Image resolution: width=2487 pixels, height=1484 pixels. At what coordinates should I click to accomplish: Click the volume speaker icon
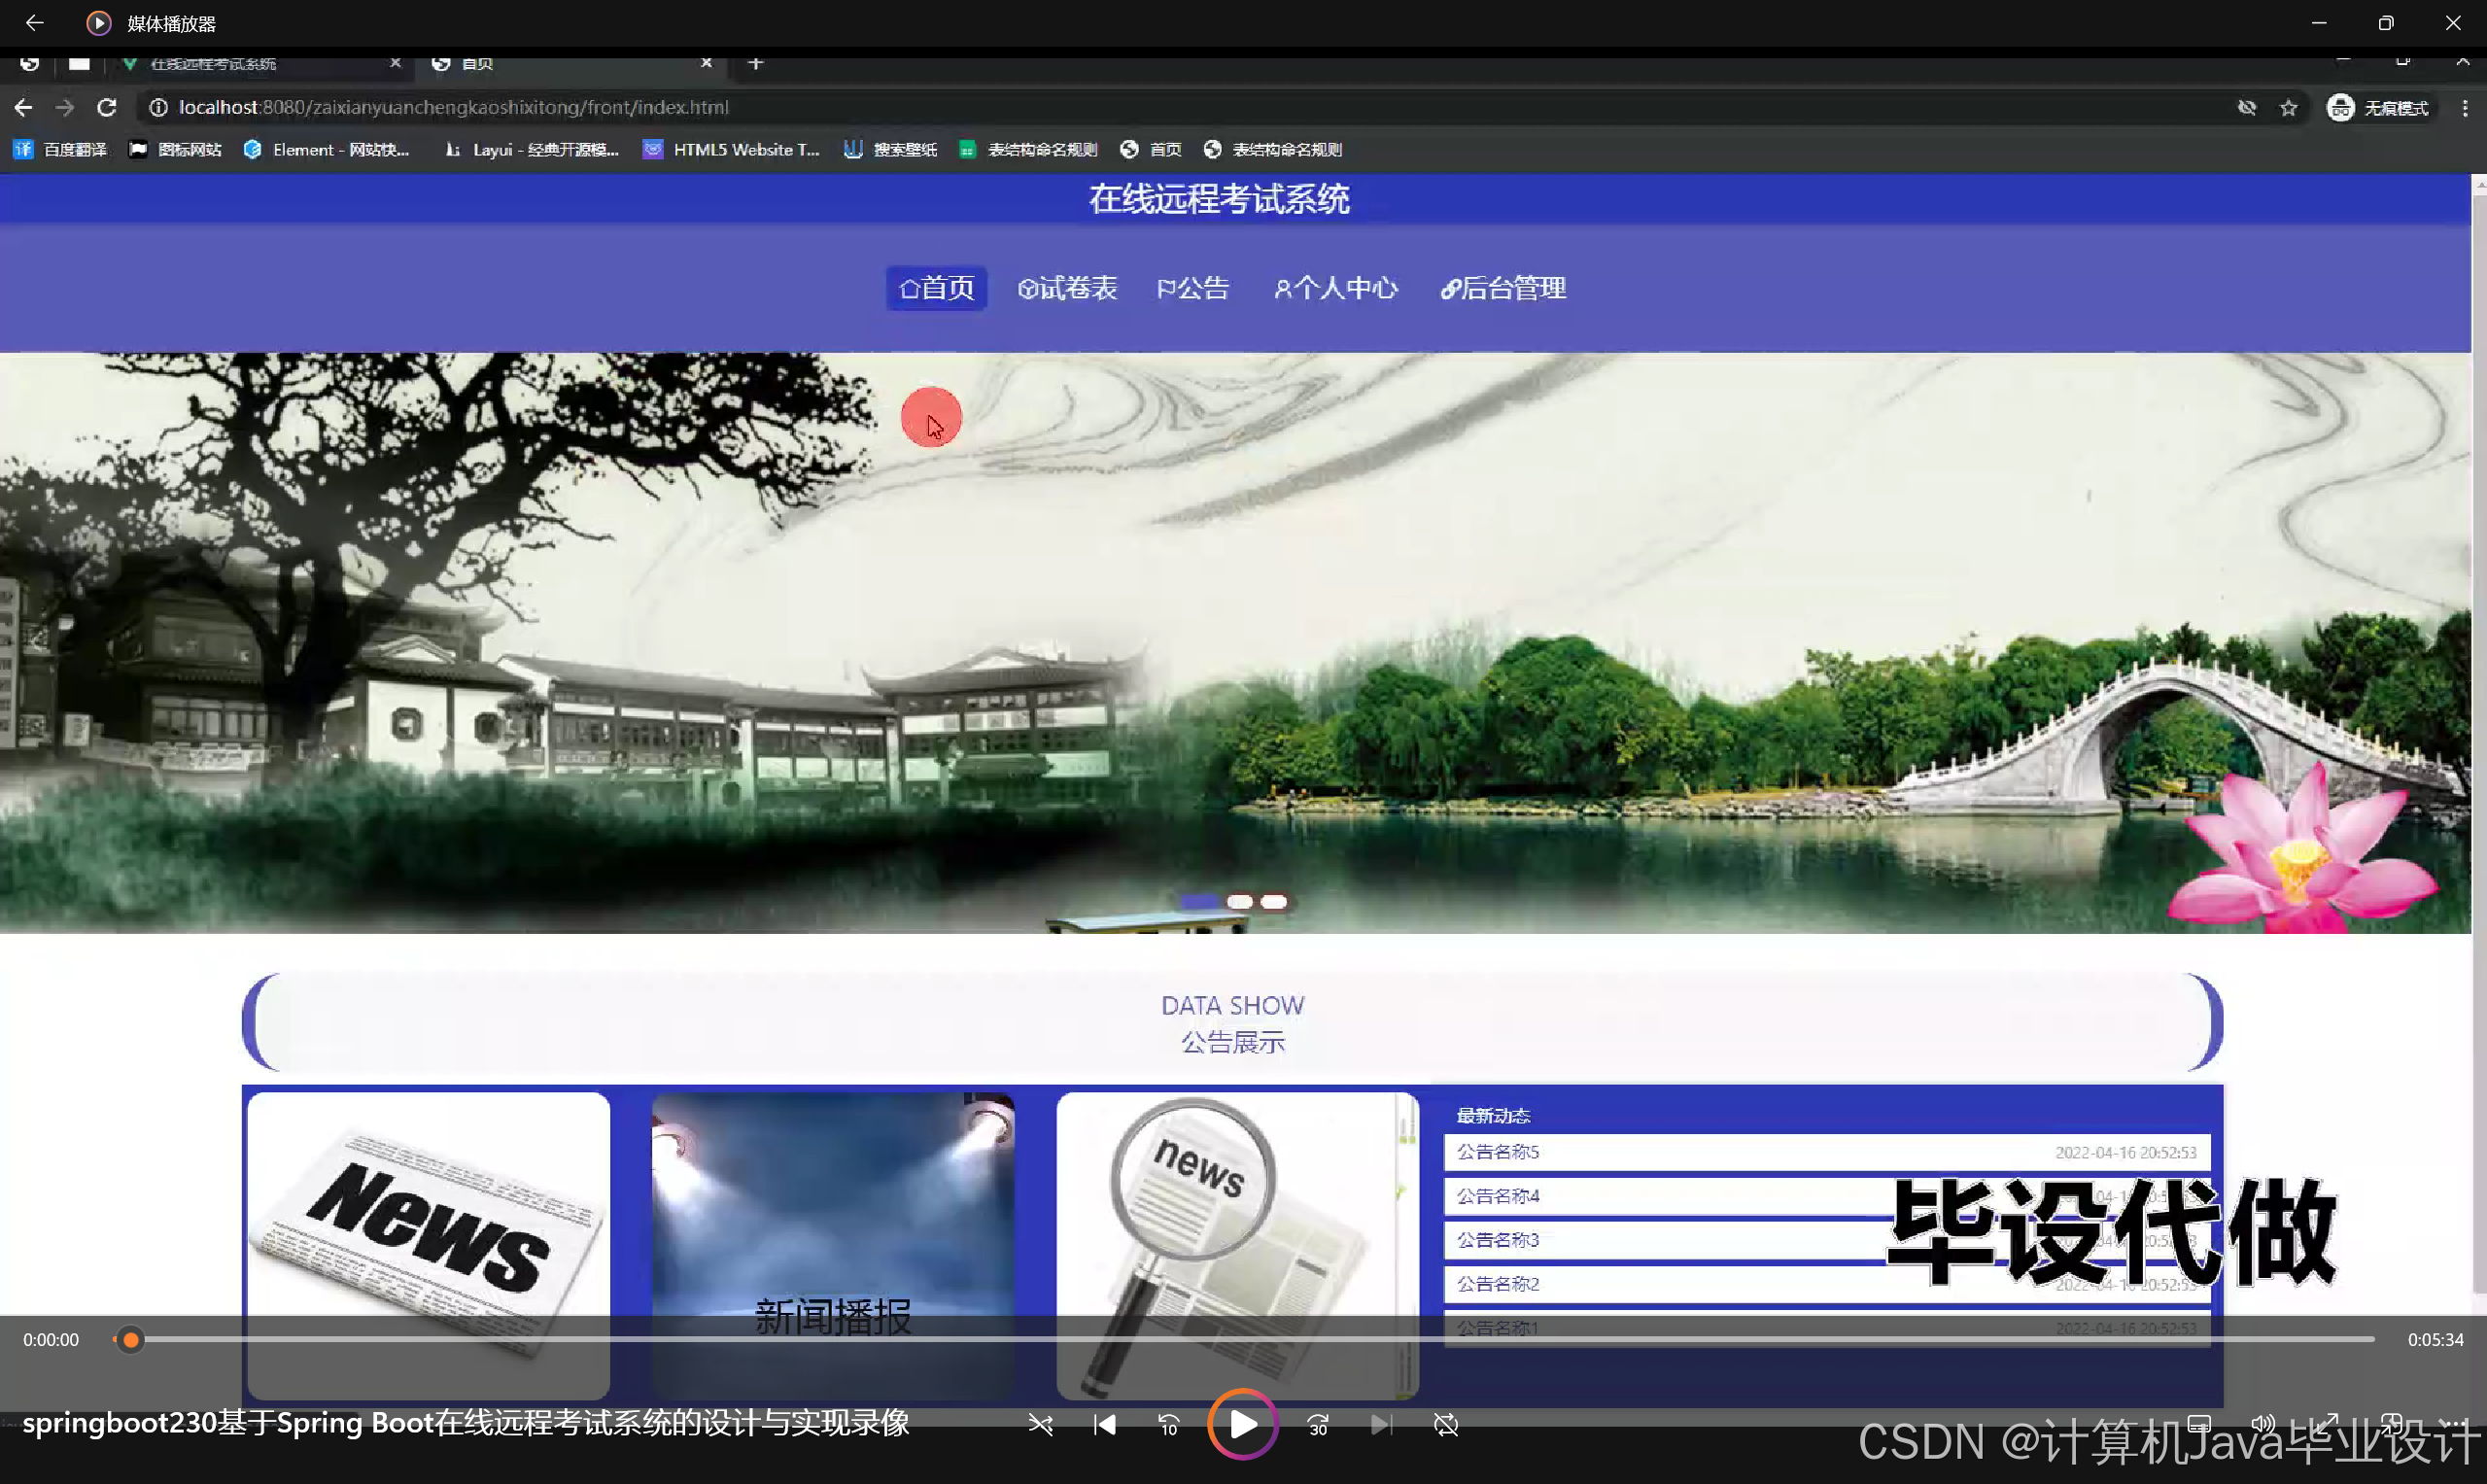coord(2262,1423)
